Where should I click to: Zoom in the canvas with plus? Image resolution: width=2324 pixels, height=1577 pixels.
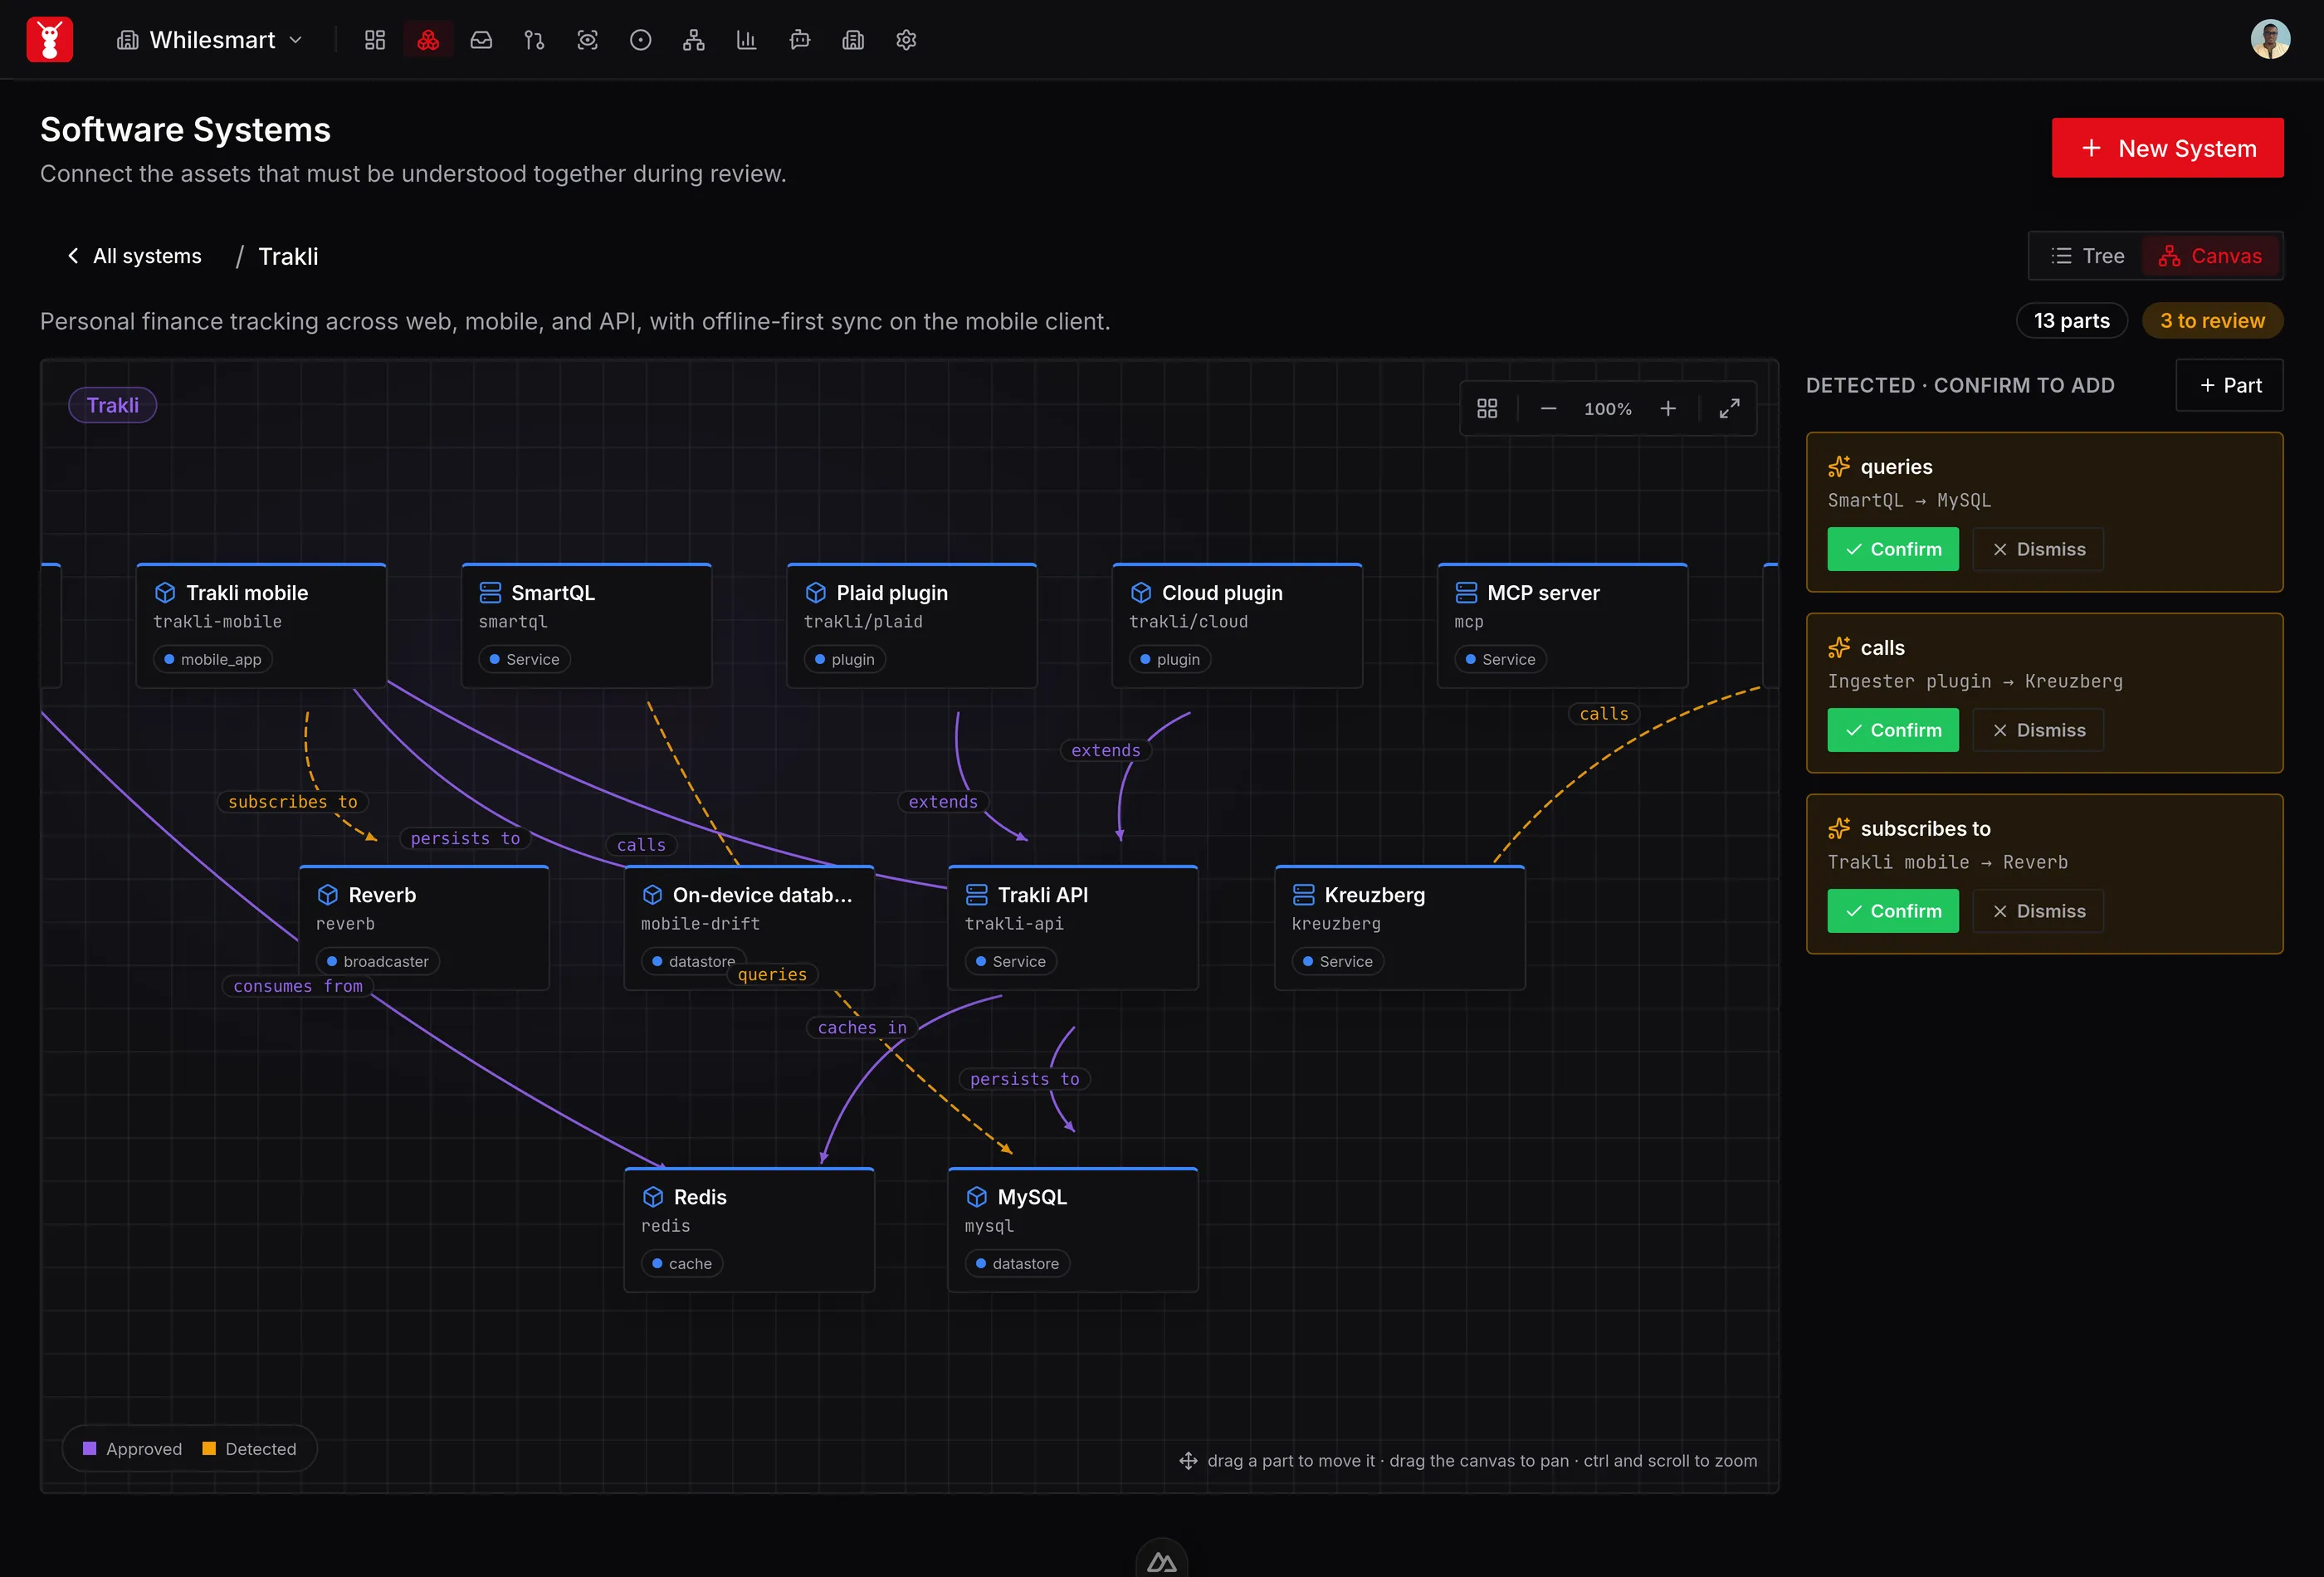[1668, 408]
